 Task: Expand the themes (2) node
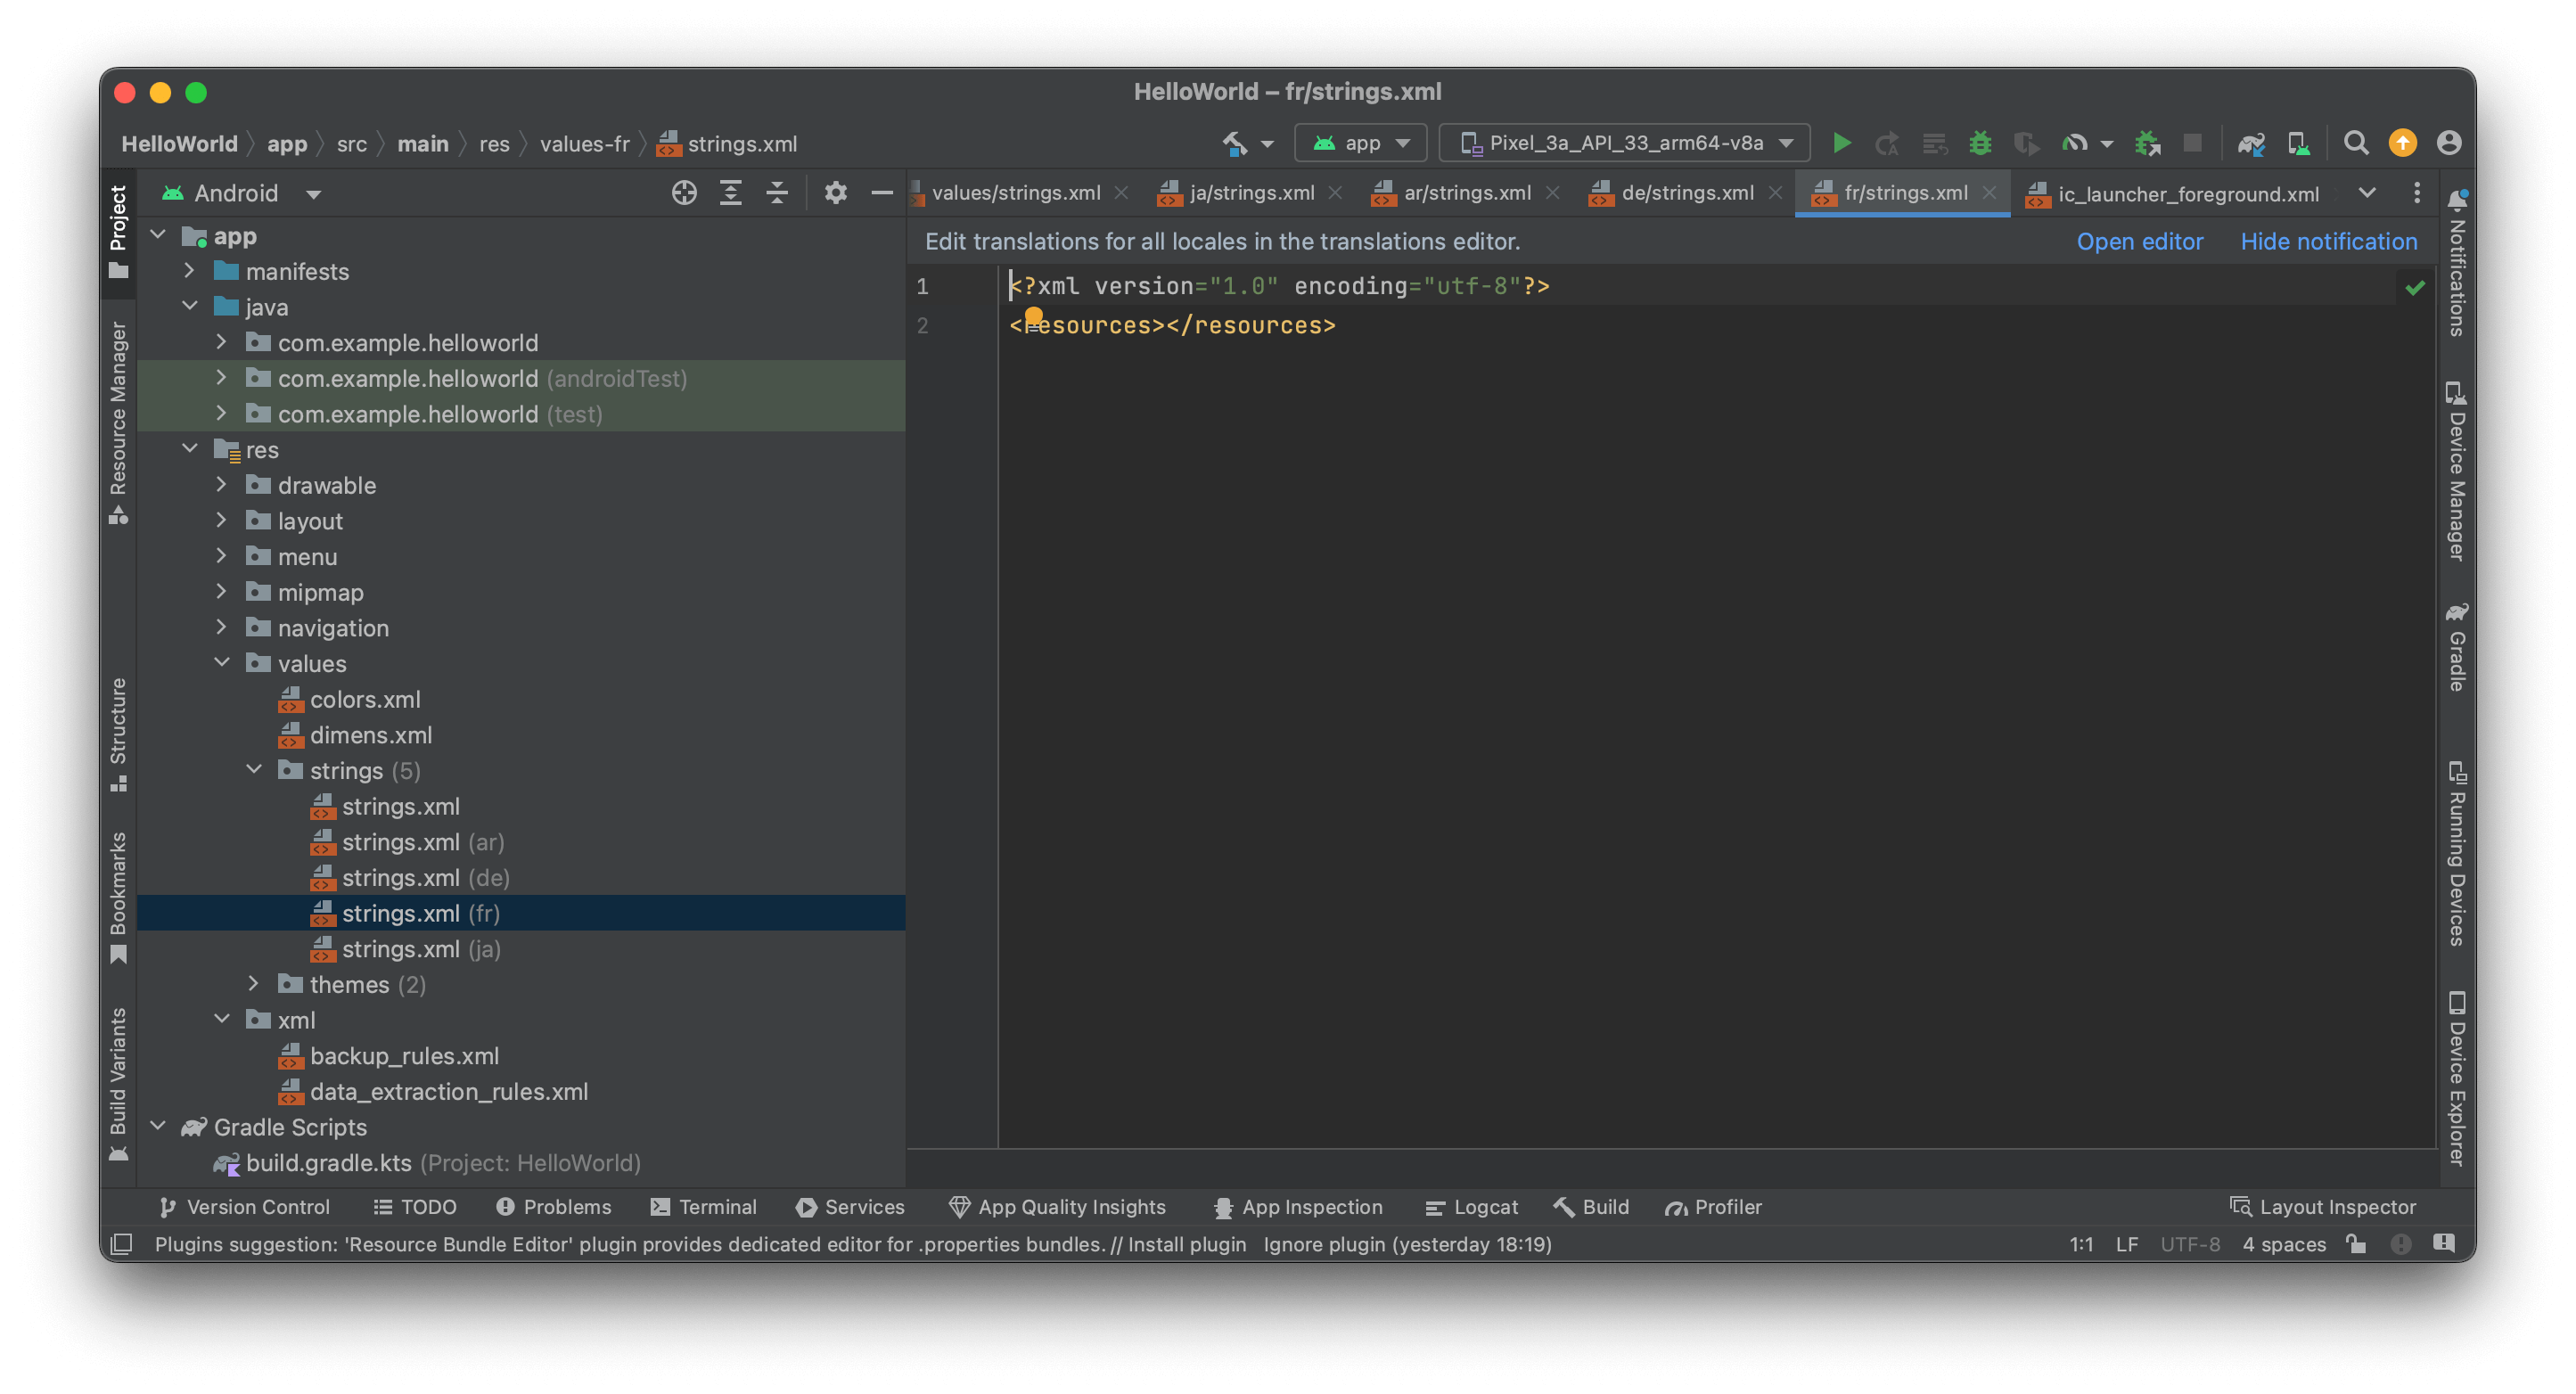254,984
